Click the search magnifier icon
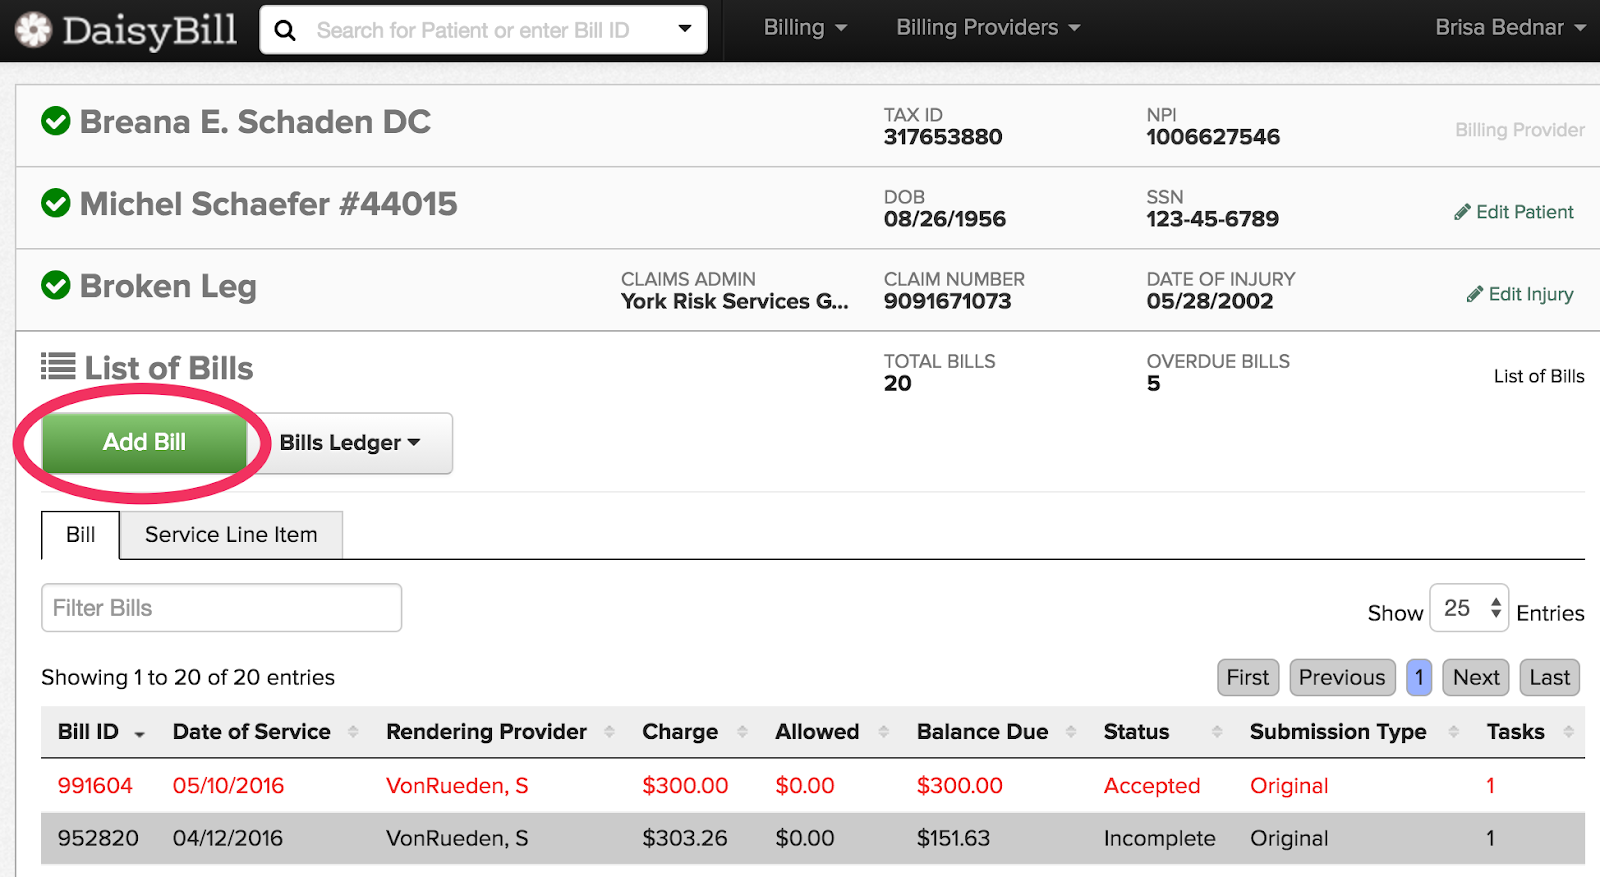Image resolution: width=1600 pixels, height=877 pixels. tap(285, 31)
